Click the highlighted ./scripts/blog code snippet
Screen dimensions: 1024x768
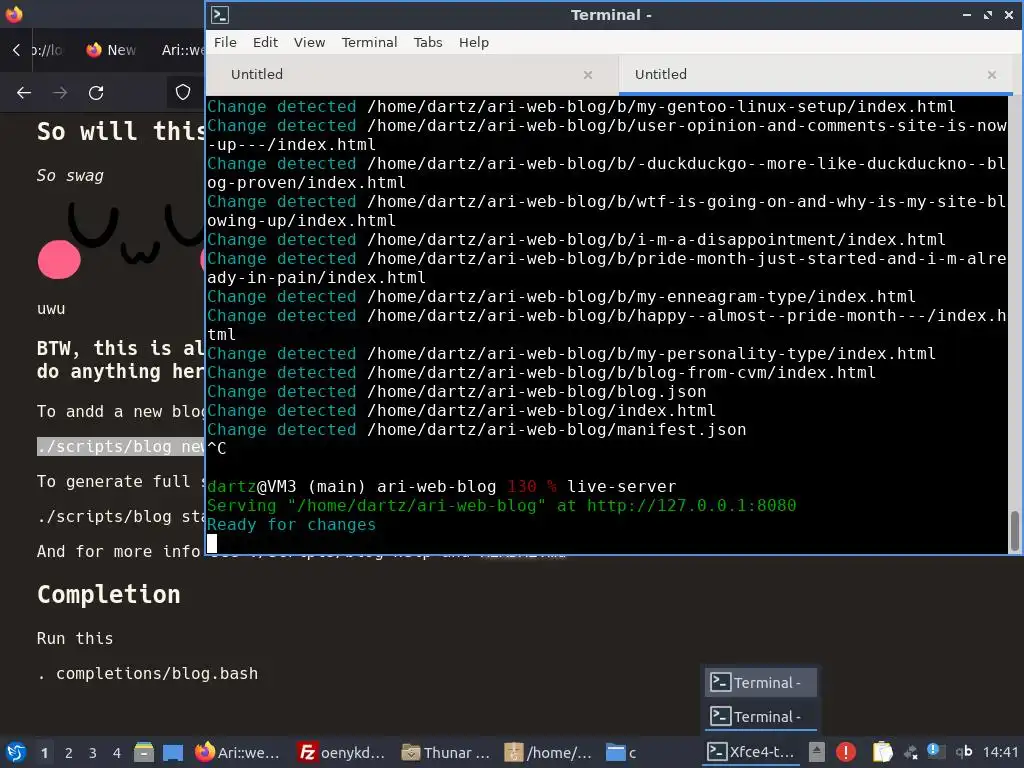point(121,447)
